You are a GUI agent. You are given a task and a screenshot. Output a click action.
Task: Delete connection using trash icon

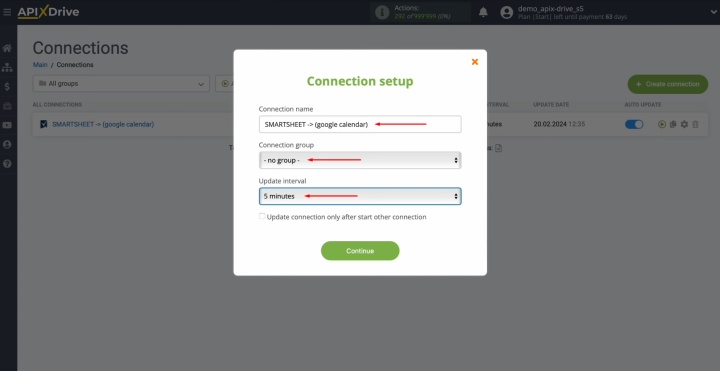click(695, 124)
